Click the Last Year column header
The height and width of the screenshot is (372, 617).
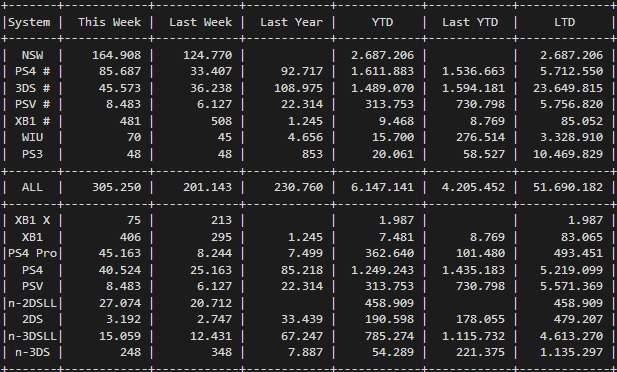291,22
